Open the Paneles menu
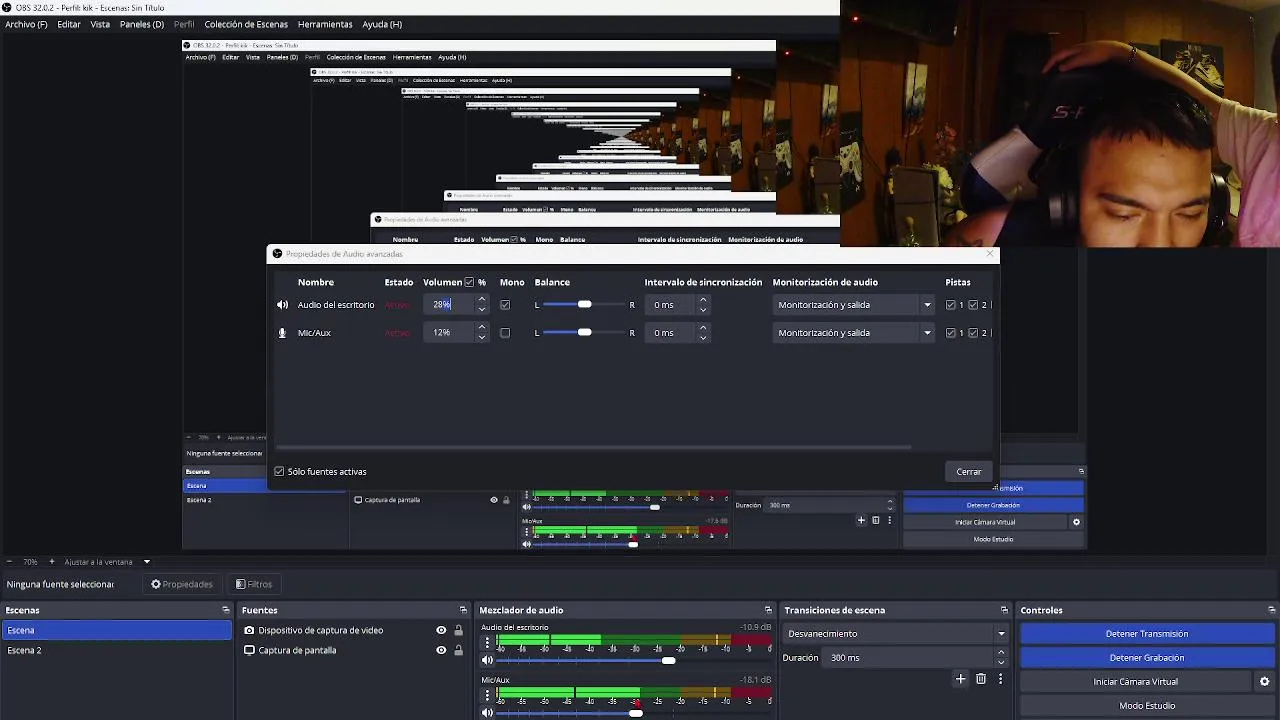Image resolution: width=1280 pixels, height=720 pixels. point(142,24)
